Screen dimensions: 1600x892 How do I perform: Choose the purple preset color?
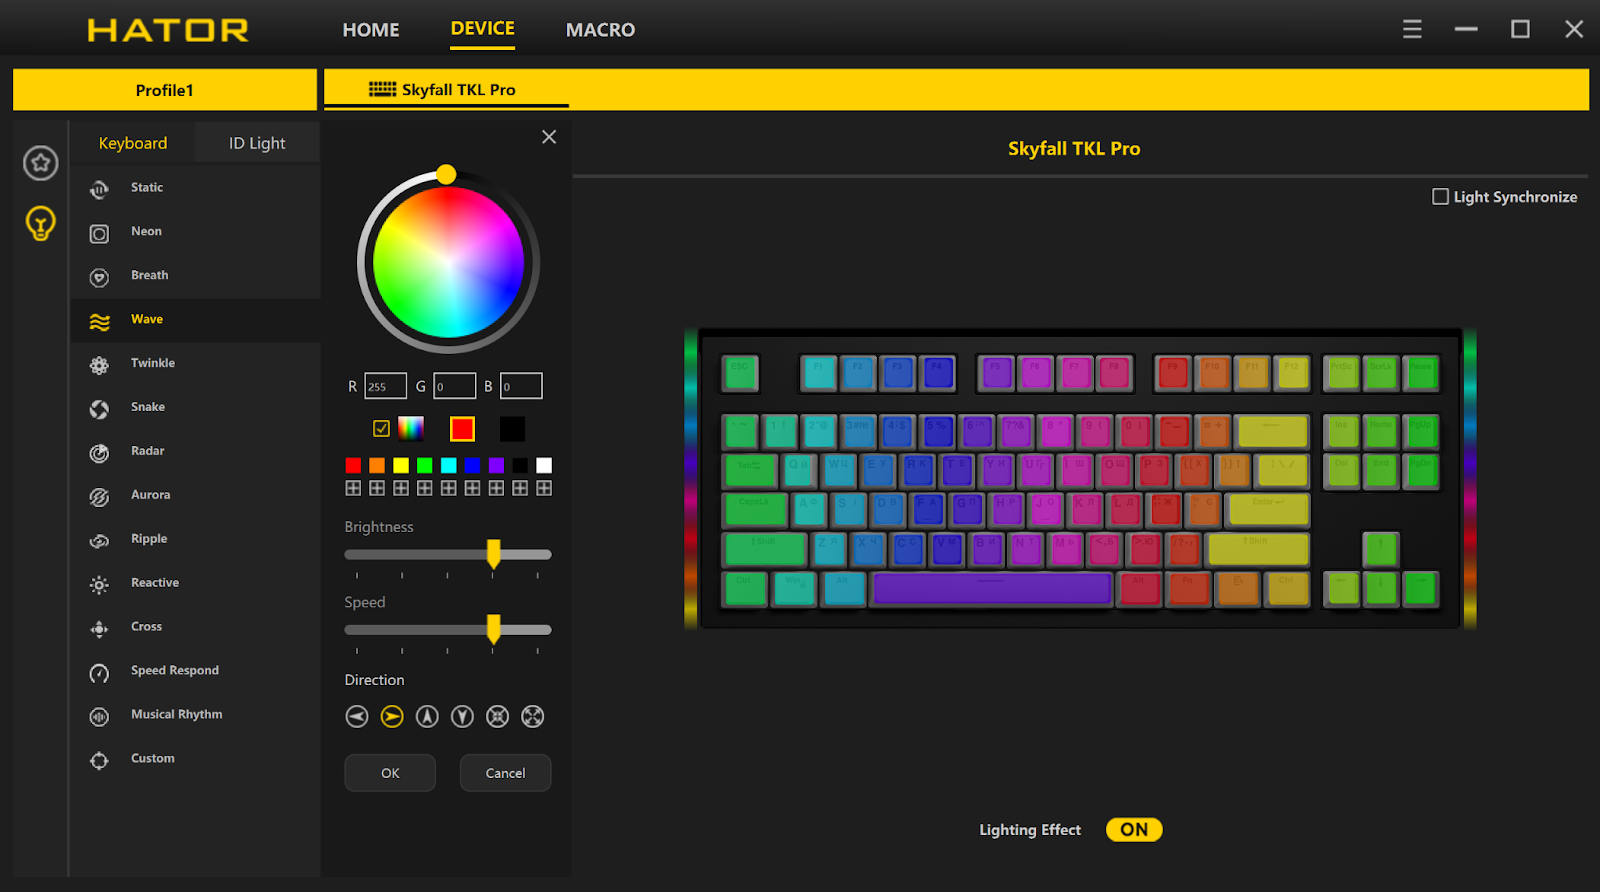coord(496,465)
